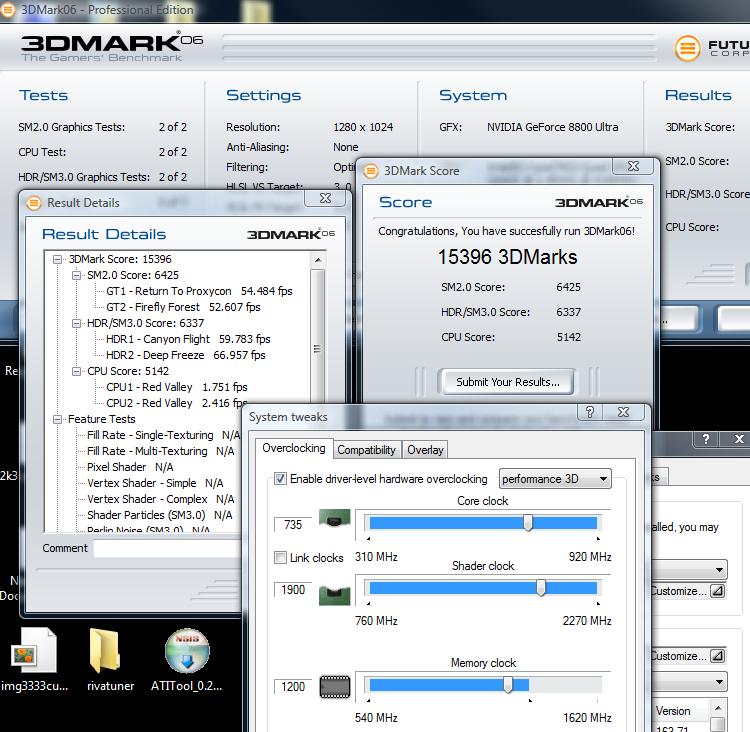Click the 3DMark Score window title icon

point(371,171)
